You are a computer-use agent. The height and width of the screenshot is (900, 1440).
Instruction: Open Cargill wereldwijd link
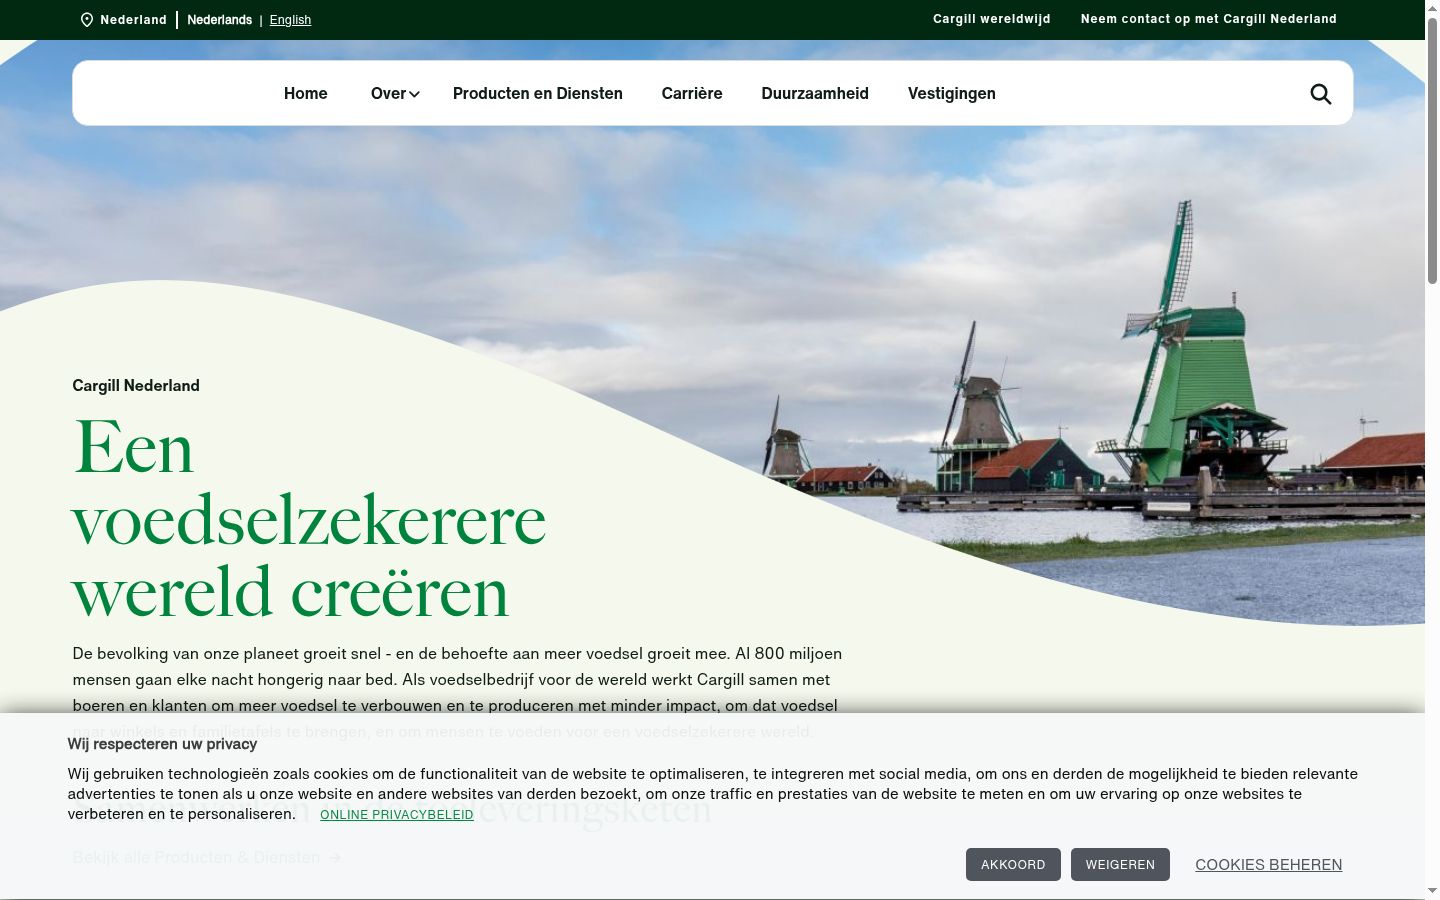point(992,19)
